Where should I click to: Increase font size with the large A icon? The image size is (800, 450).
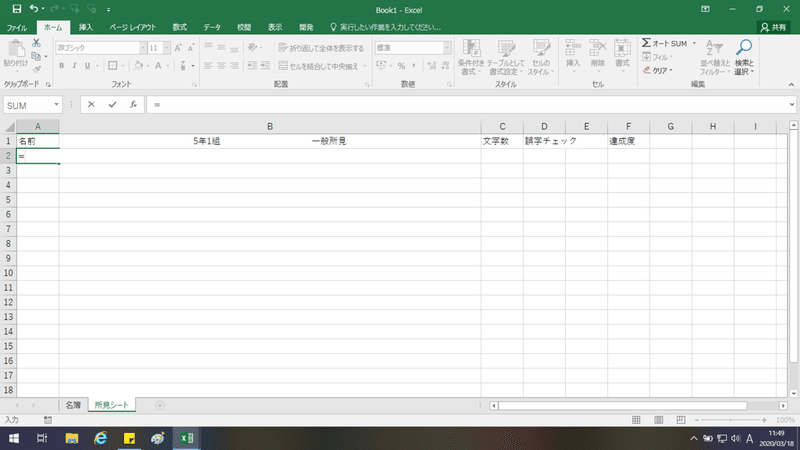pyautogui.click(x=178, y=48)
